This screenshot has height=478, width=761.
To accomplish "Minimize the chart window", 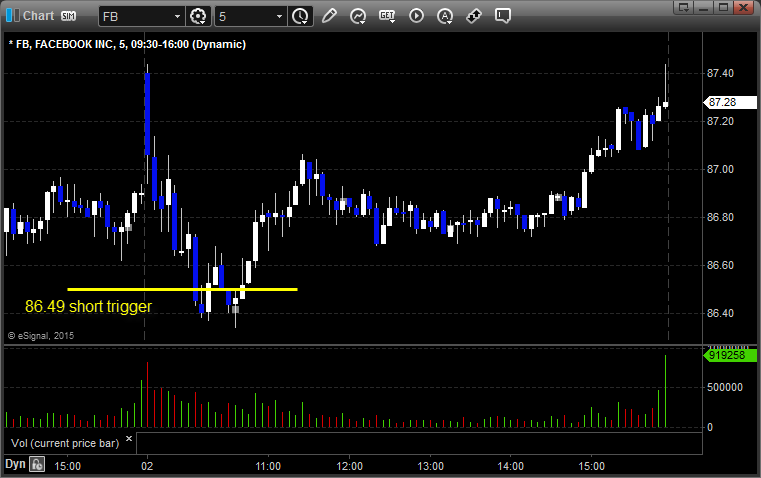I will pos(704,7).
